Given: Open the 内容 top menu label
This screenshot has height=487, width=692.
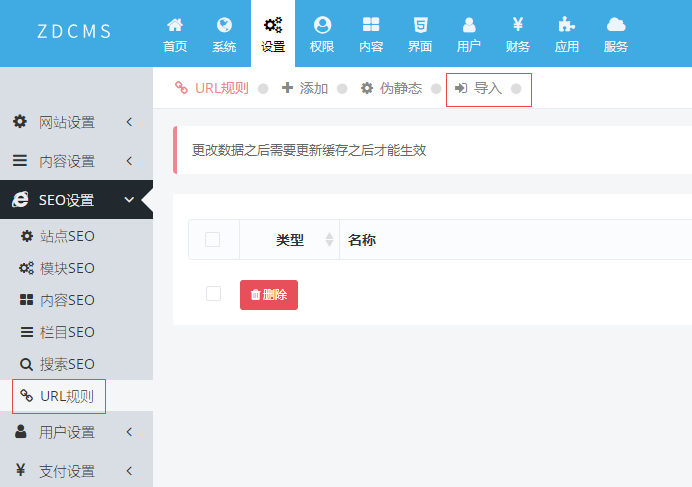Looking at the screenshot, I should [x=371, y=46].
